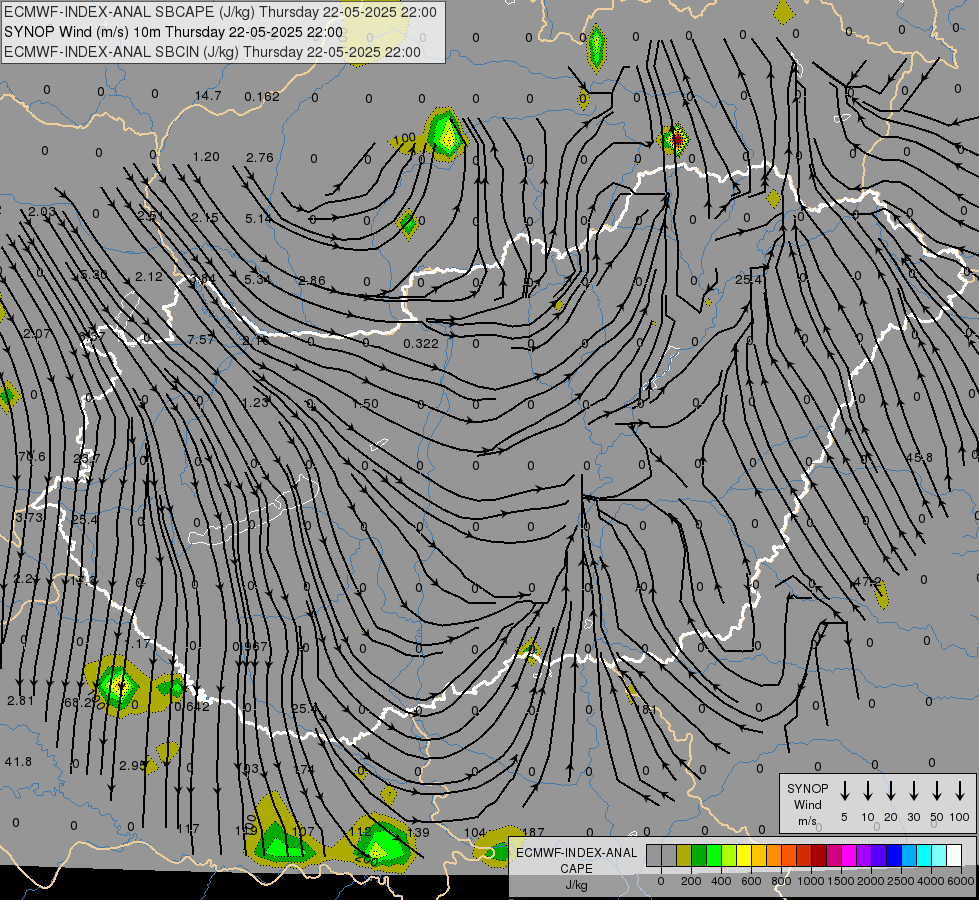
Task: Select the pure blue CAPE legend swatch
Action: [x=893, y=856]
